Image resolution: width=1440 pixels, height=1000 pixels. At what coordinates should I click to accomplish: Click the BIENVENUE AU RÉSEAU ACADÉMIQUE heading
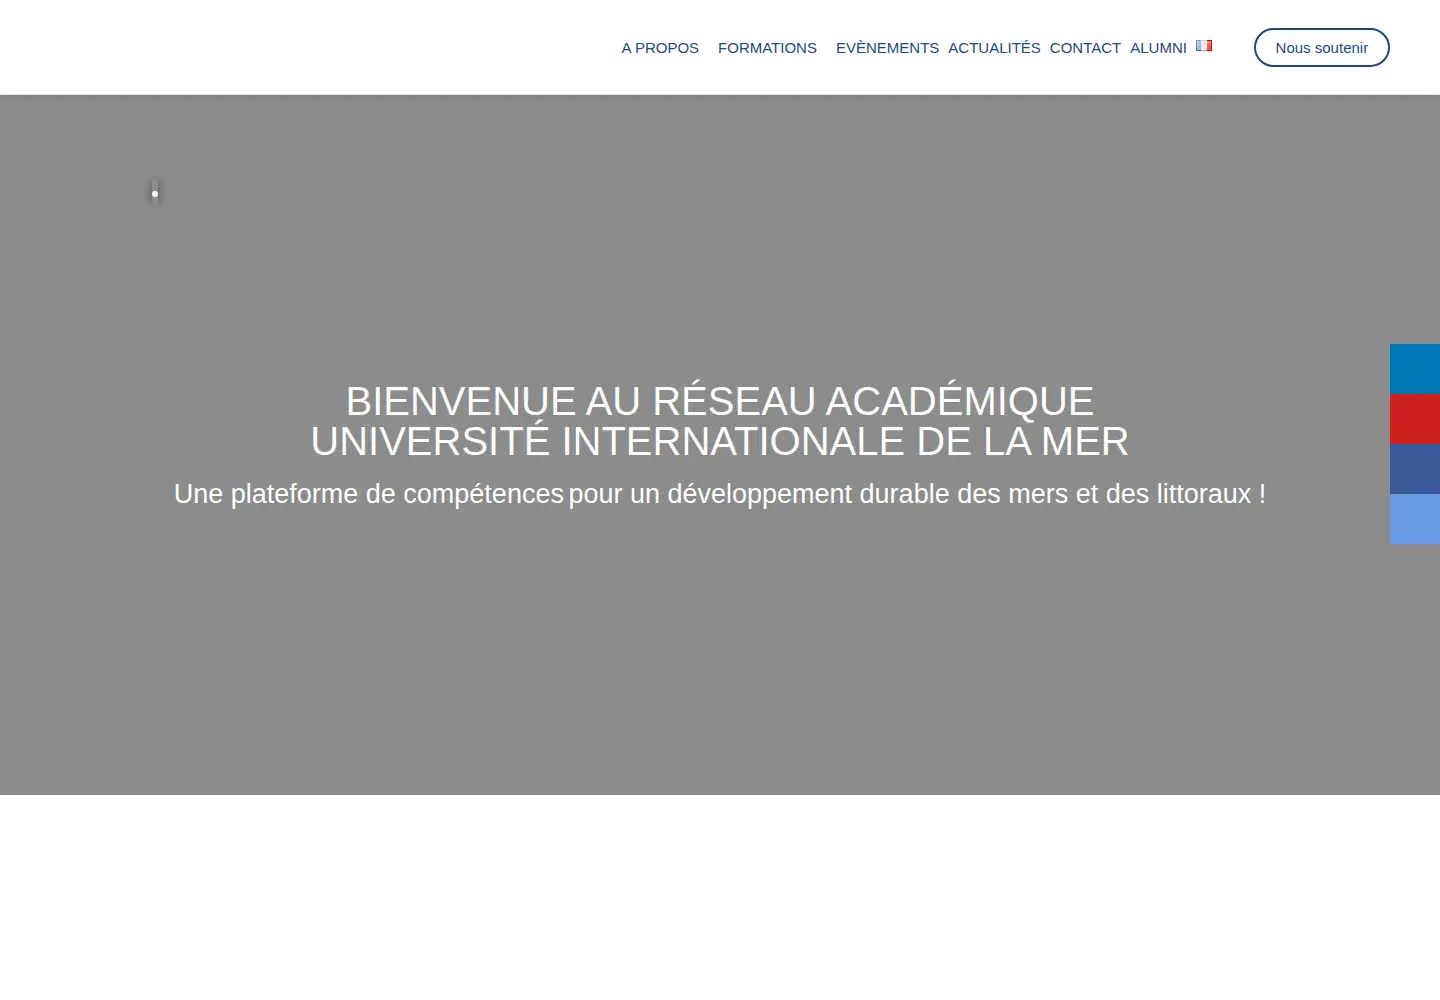(720, 421)
